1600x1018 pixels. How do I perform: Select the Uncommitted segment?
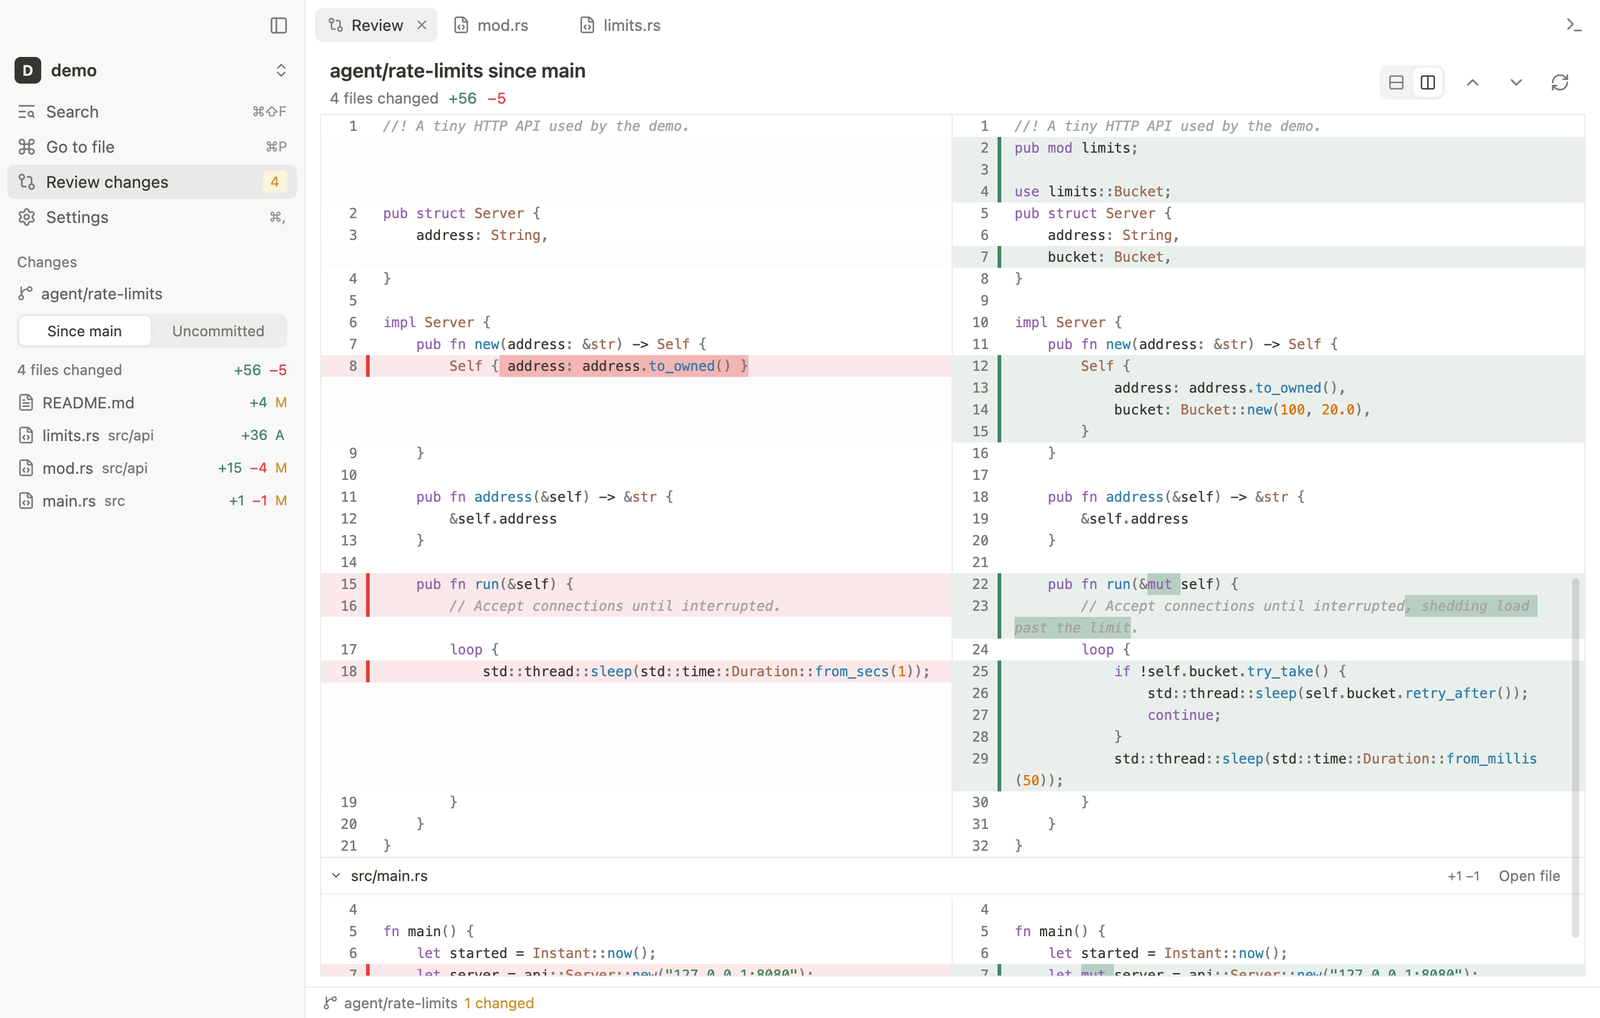pyautogui.click(x=218, y=331)
